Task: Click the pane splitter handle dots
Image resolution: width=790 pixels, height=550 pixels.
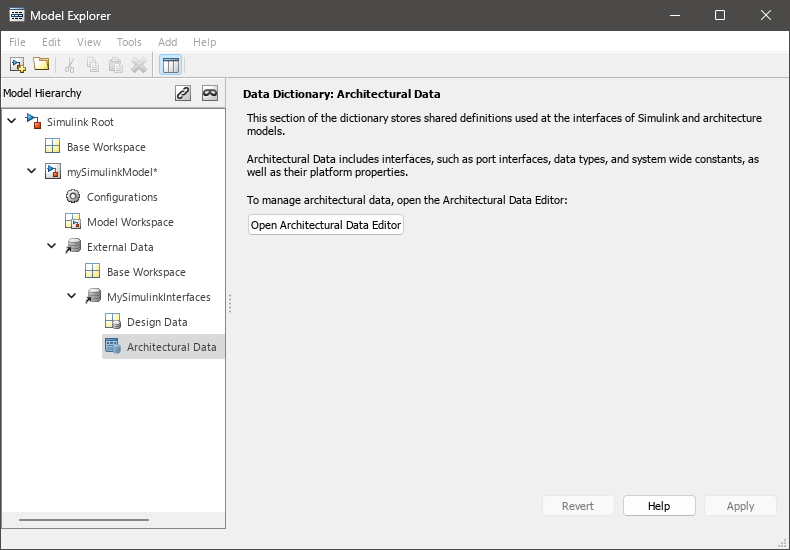Action: tap(230, 303)
